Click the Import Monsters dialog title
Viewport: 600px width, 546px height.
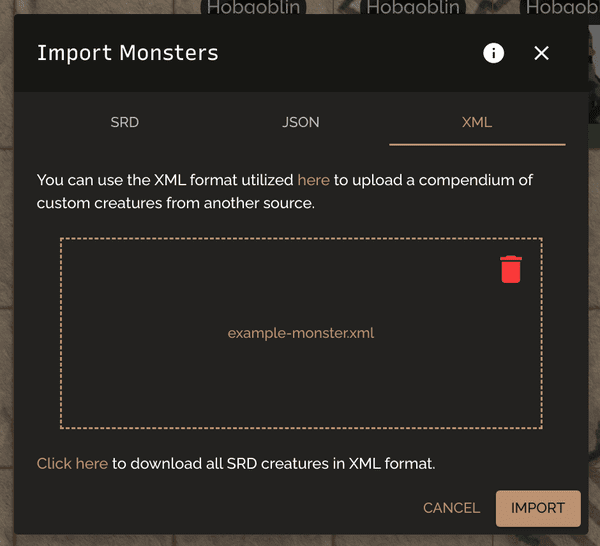(x=127, y=53)
